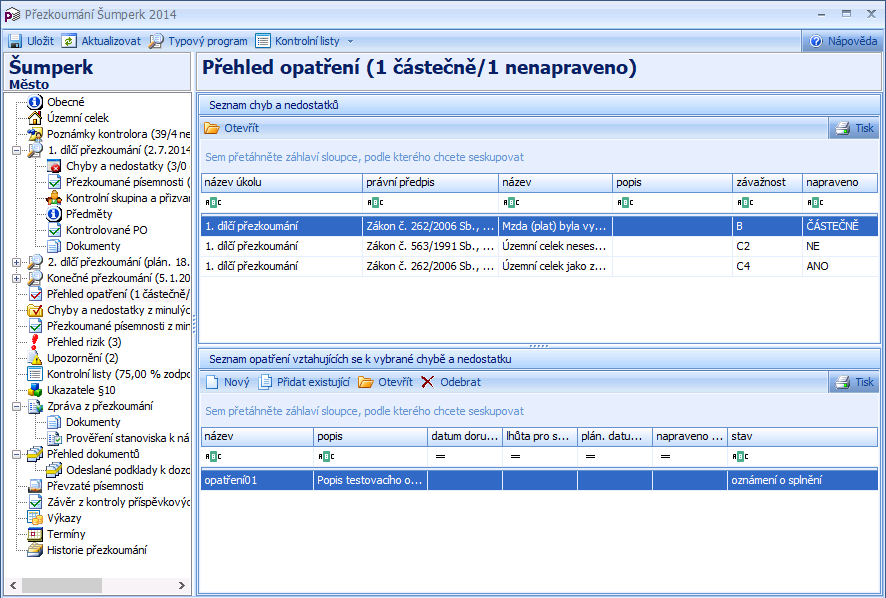Open the Kontrolní listy dropdown arrow
Viewport: 886px width, 598px height.
coord(350,41)
